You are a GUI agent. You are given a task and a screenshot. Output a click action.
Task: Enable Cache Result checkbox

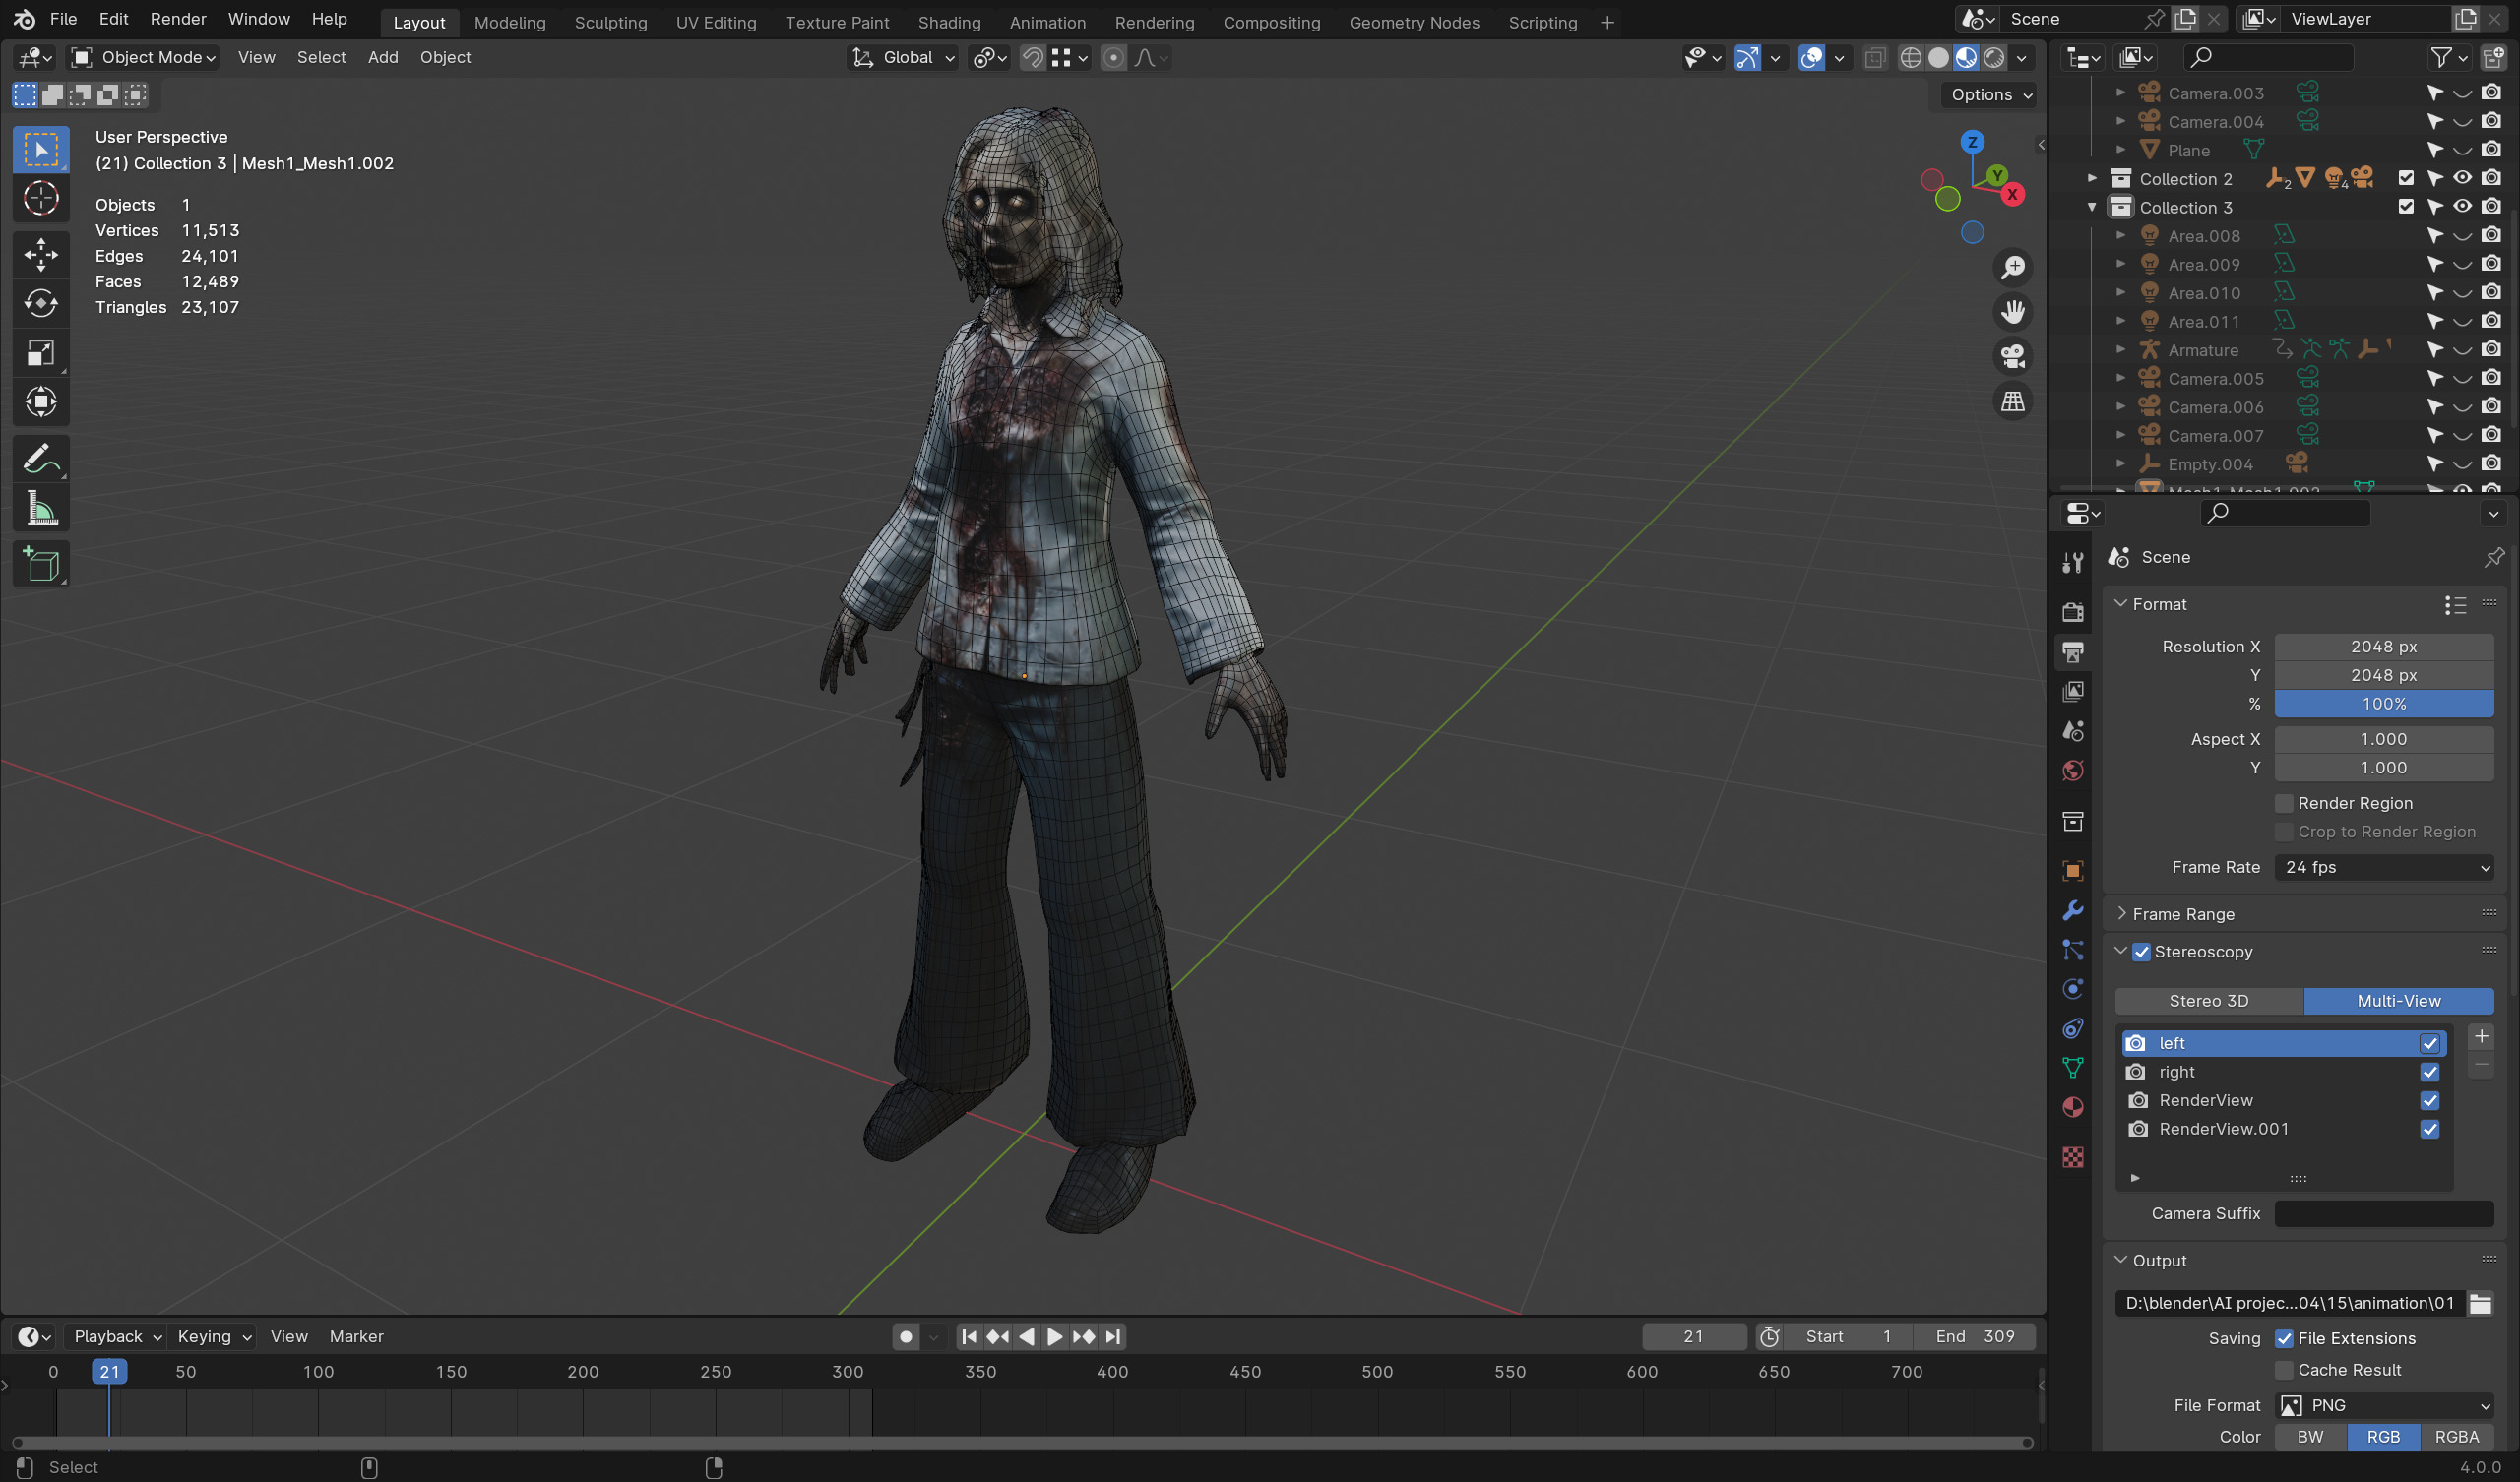pos(2283,1370)
